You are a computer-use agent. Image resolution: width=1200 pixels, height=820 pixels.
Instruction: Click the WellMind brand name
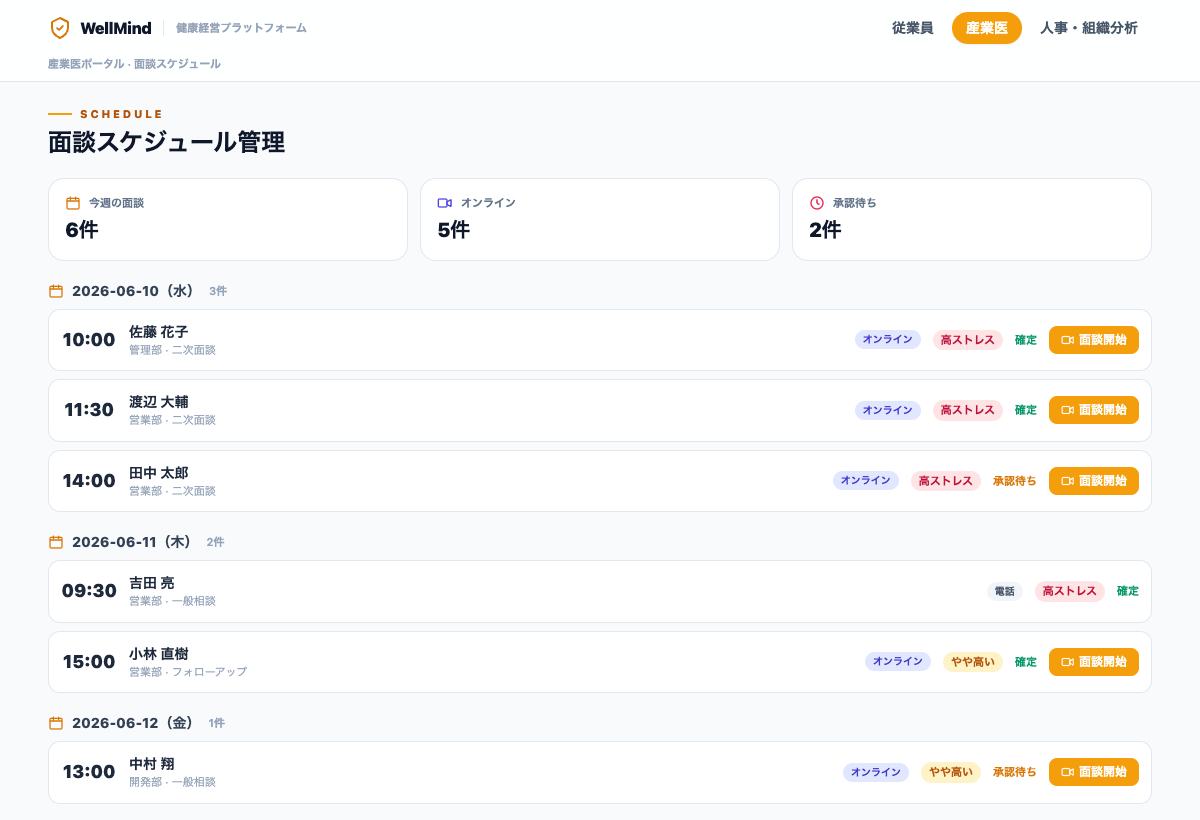point(115,28)
